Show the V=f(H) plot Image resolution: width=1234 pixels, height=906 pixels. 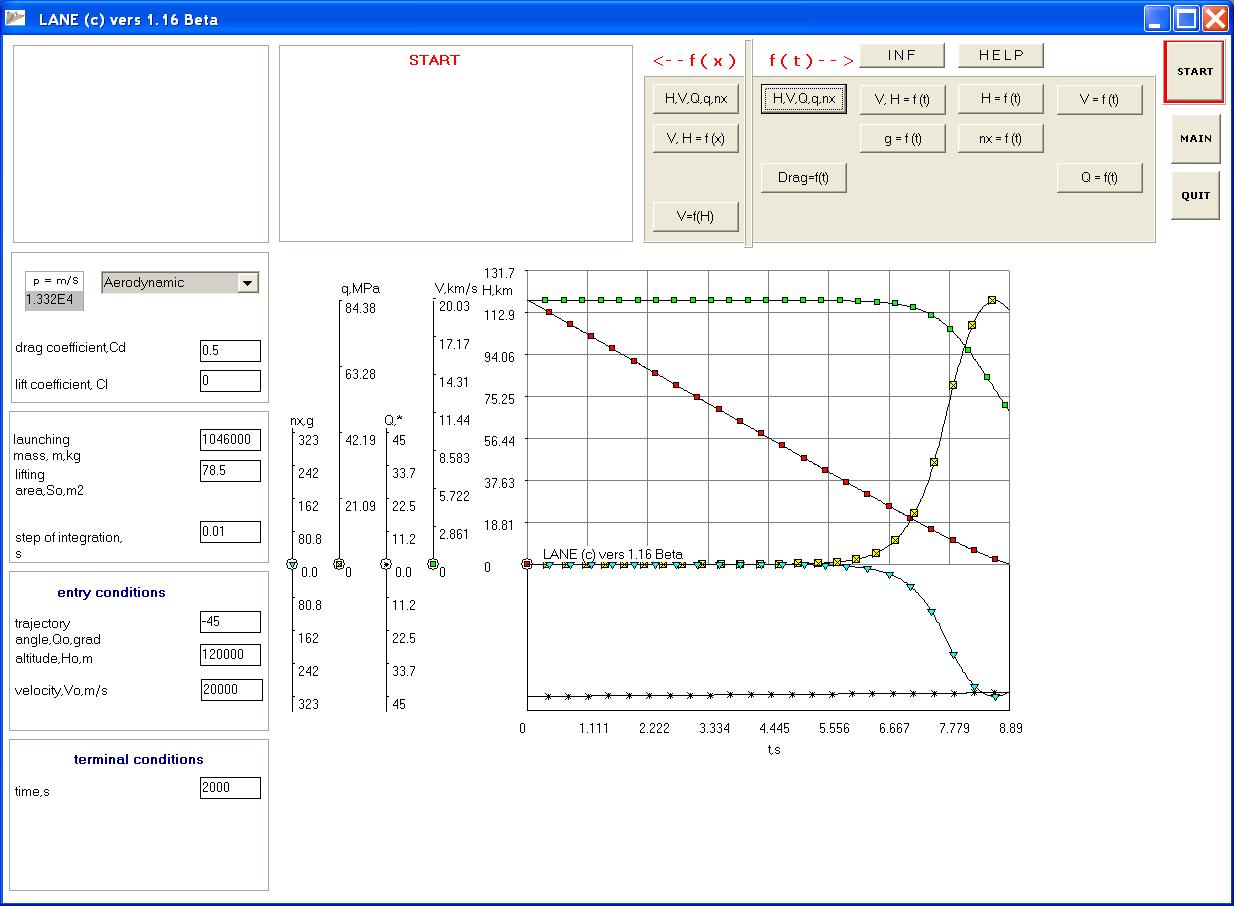click(x=695, y=216)
